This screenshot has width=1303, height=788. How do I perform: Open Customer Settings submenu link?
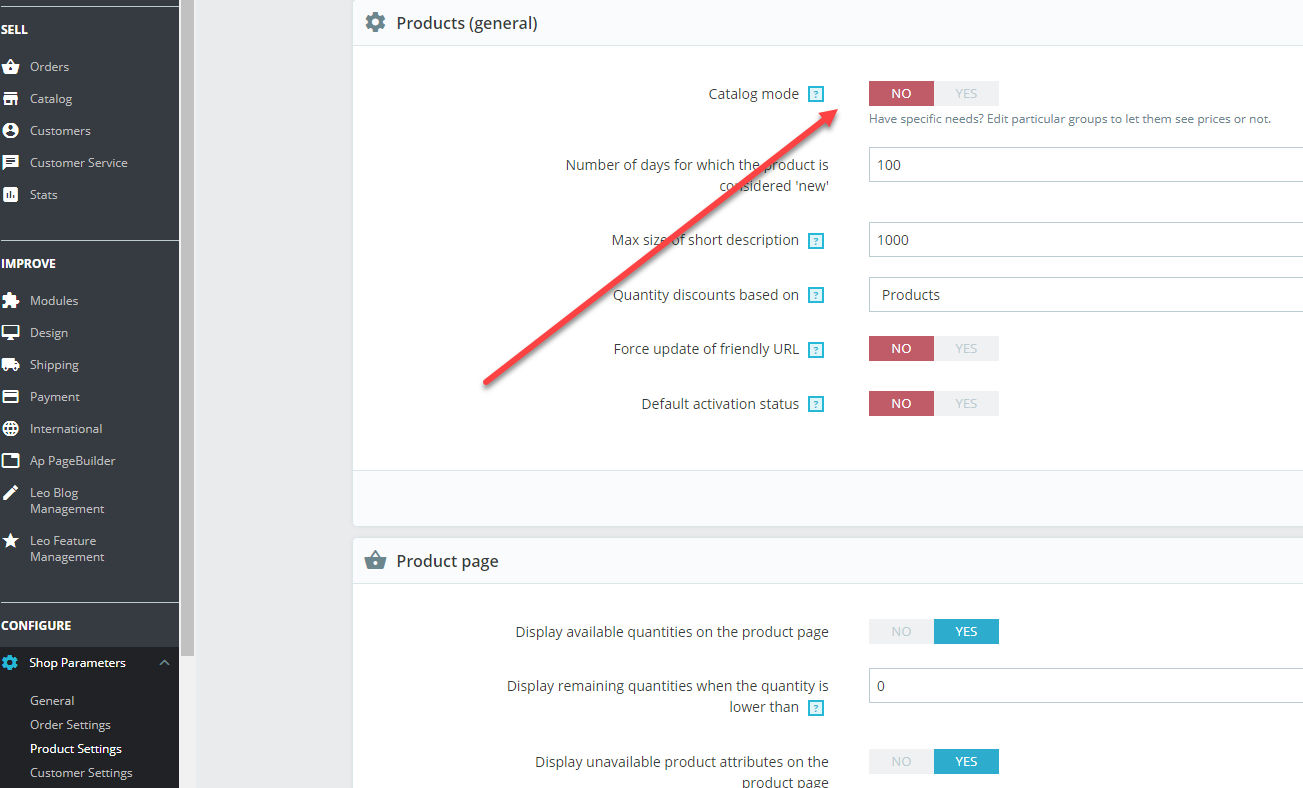(x=81, y=773)
